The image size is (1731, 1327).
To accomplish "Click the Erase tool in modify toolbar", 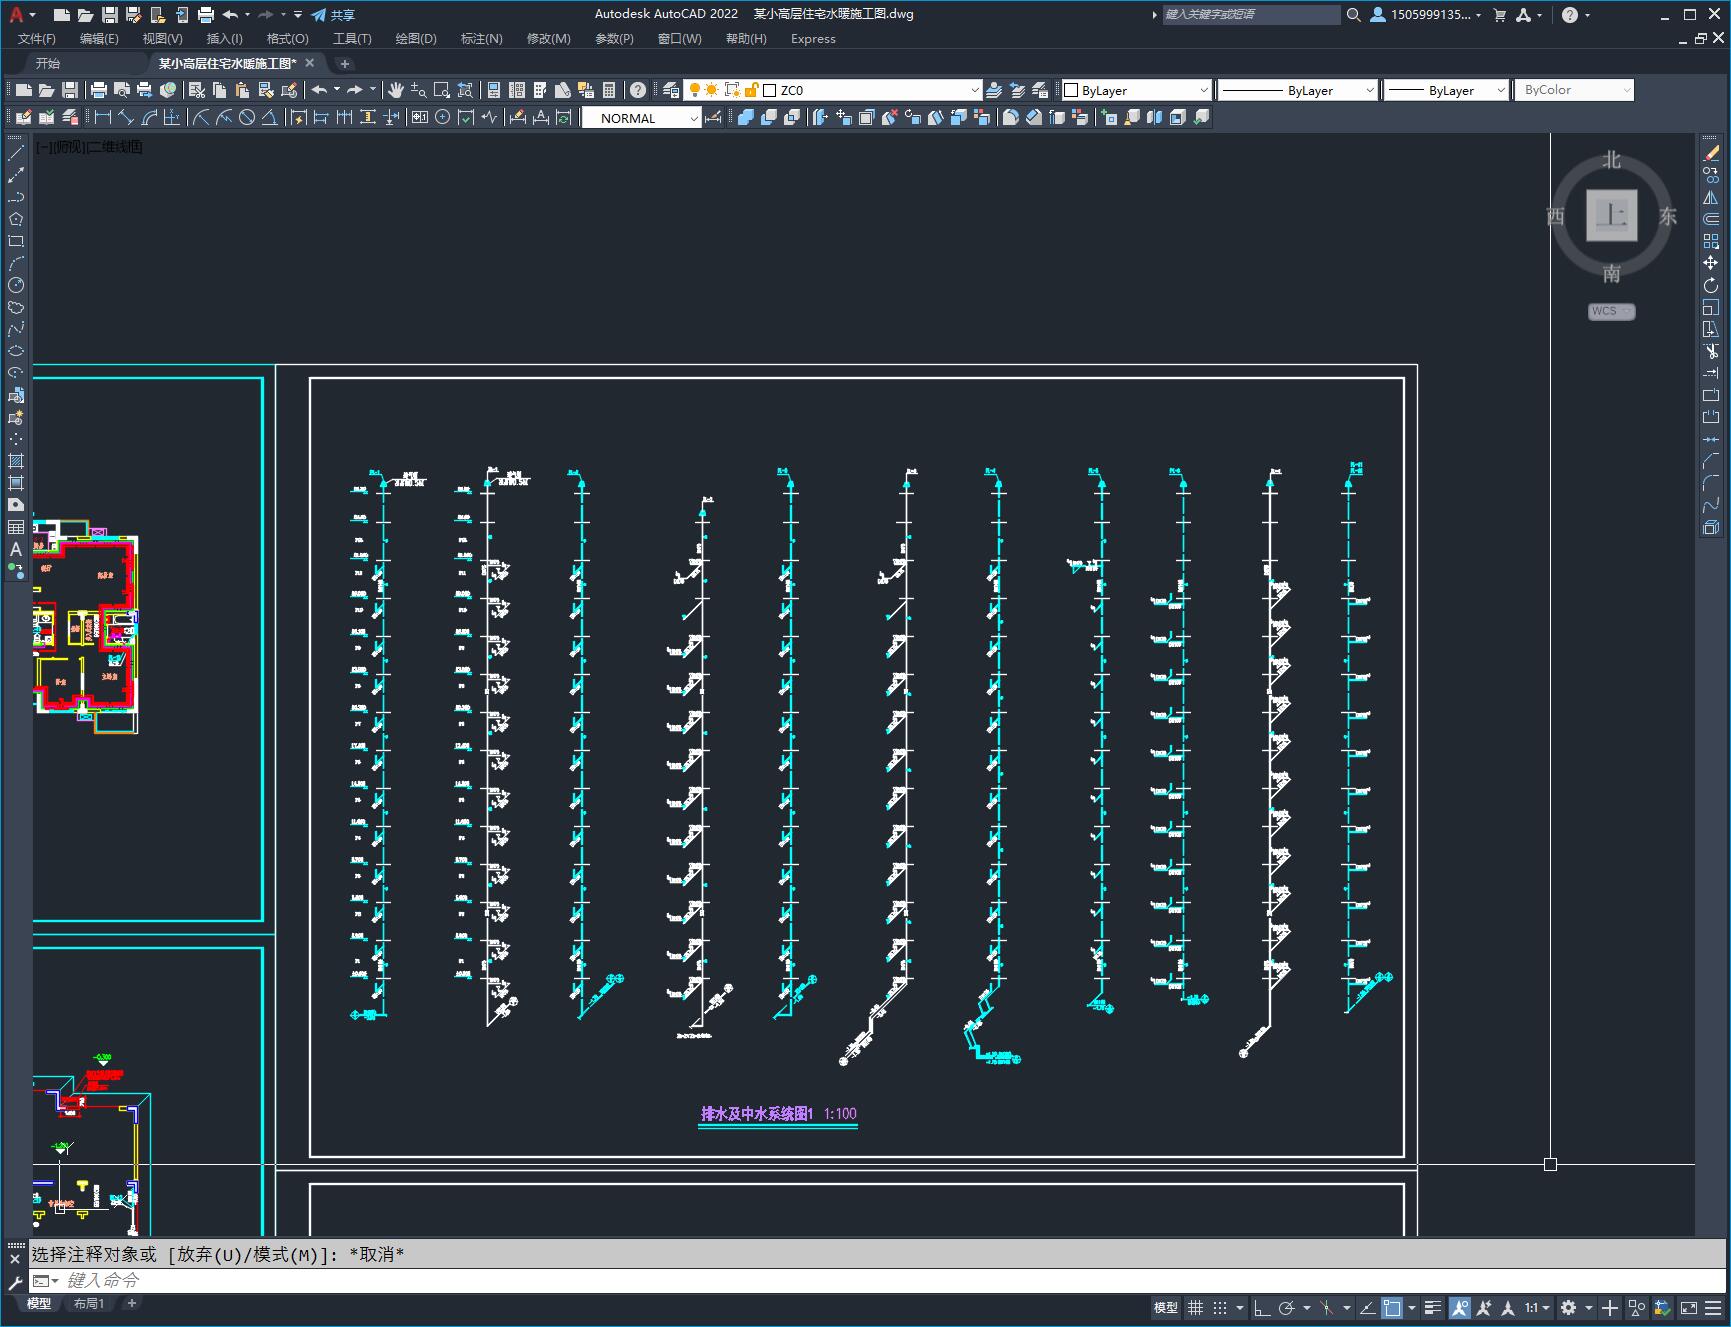I will [1711, 153].
